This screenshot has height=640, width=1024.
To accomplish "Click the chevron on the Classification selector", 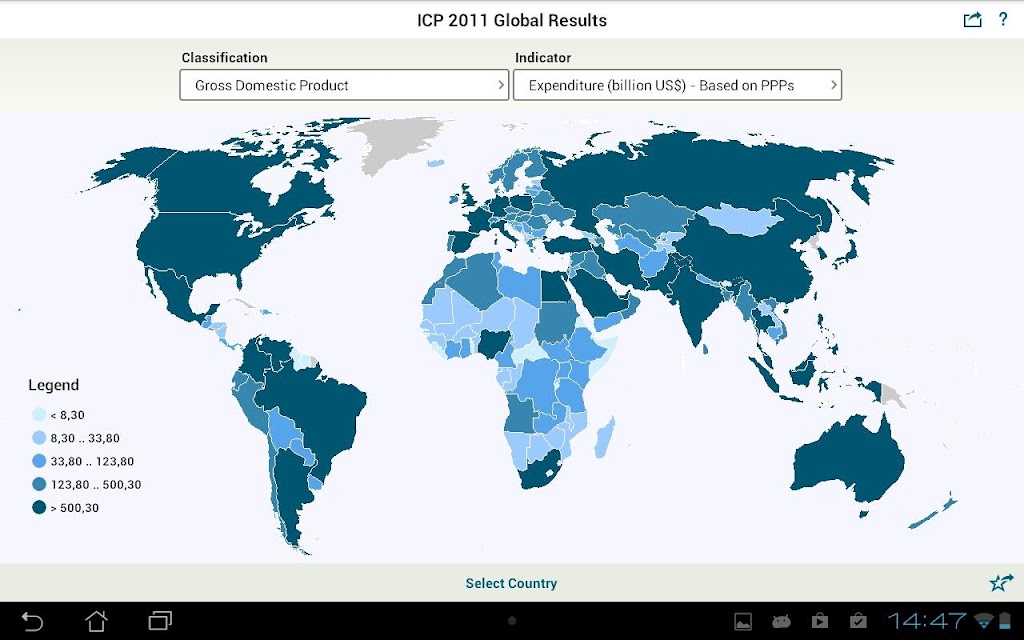I will pyautogui.click(x=501, y=85).
